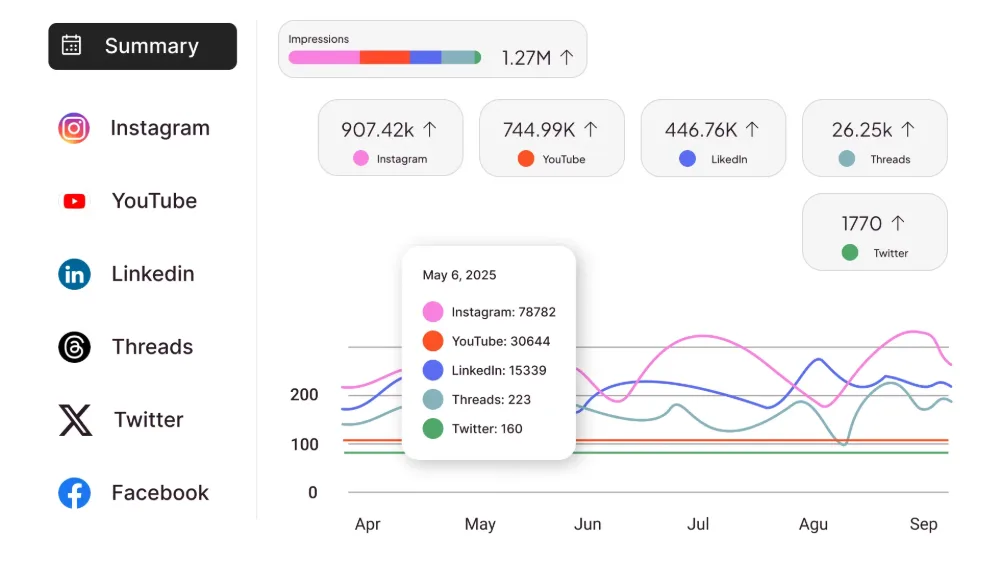Click the Threads logo icon
The image size is (1000, 563).
click(75, 347)
